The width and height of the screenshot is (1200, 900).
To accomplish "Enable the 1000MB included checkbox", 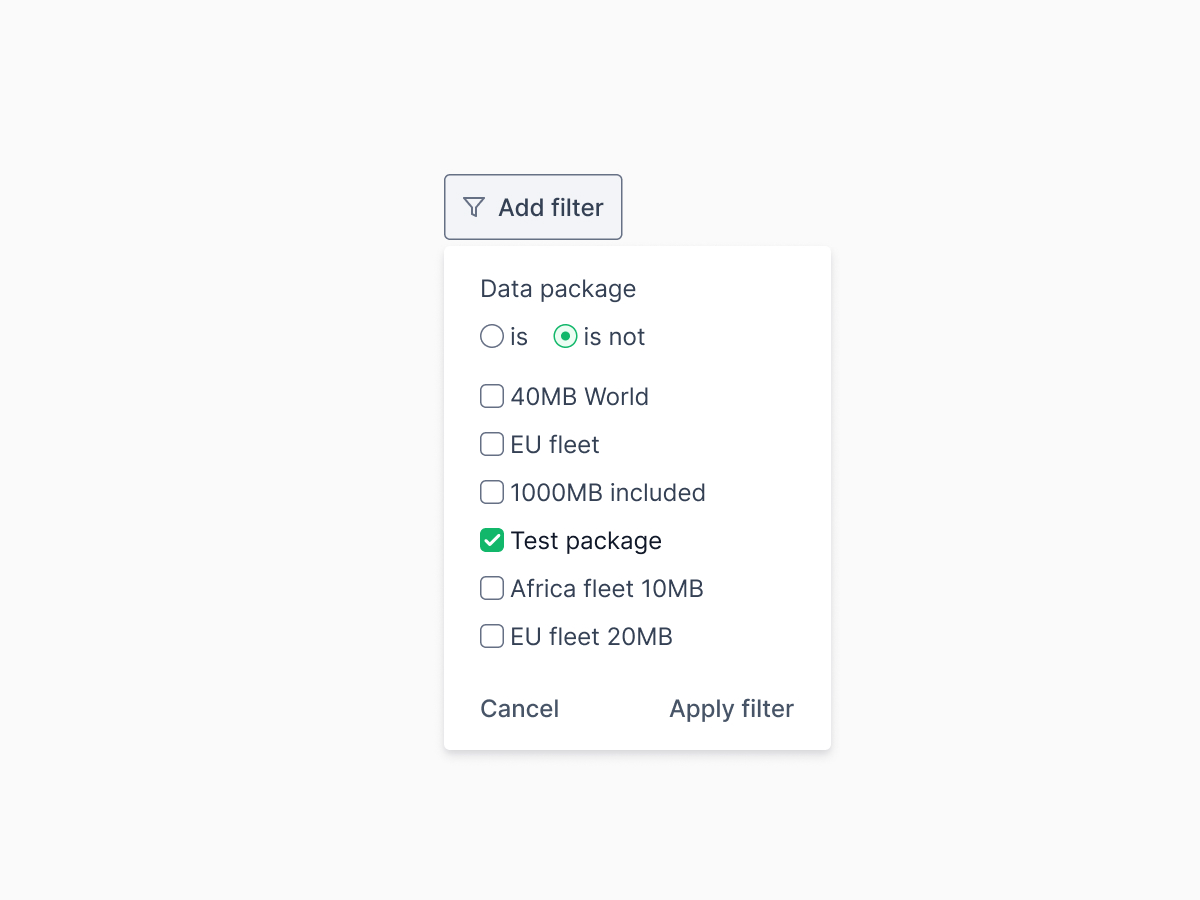I will (x=492, y=492).
